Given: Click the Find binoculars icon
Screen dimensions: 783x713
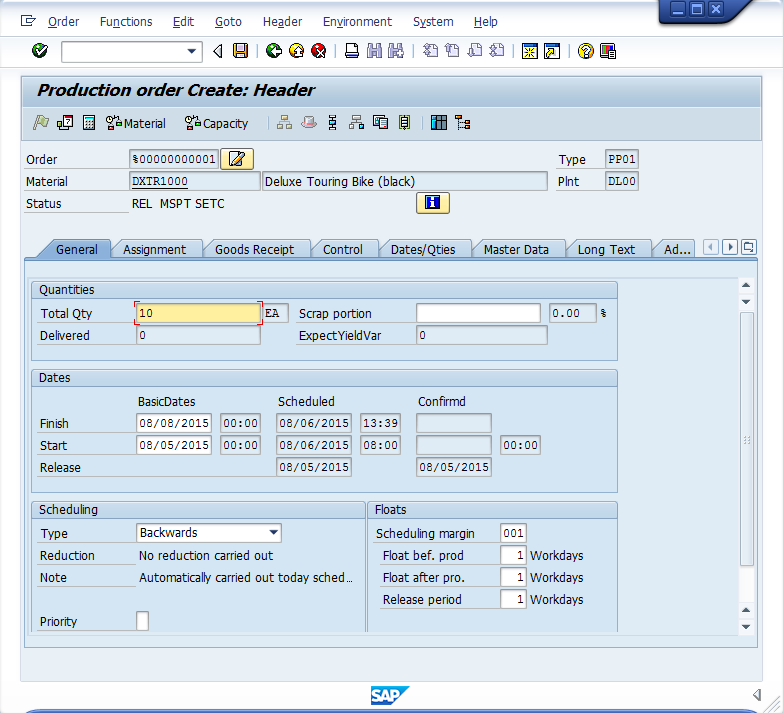Looking at the screenshot, I should (x=374, y=51).
